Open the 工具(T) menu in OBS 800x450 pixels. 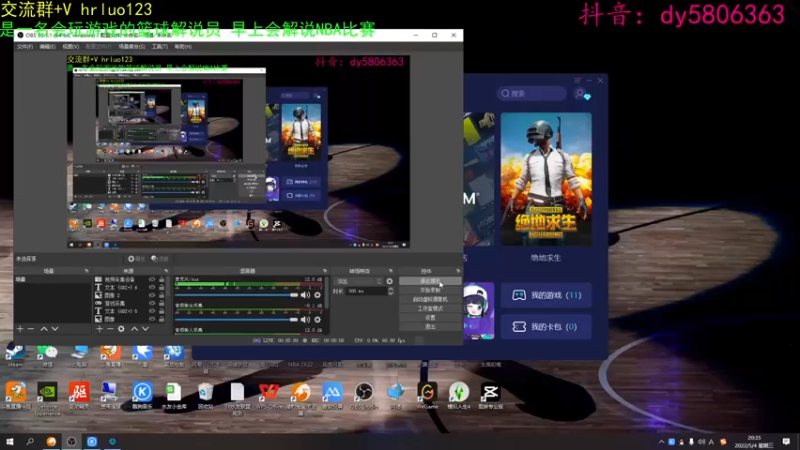pos(160,46)
